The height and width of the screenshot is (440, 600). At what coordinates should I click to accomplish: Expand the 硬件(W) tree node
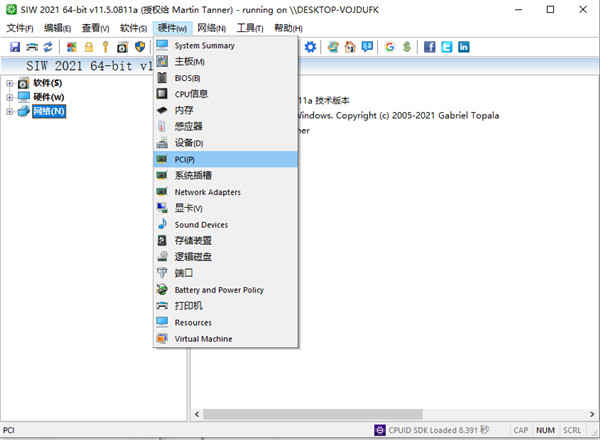click(10, 97)
